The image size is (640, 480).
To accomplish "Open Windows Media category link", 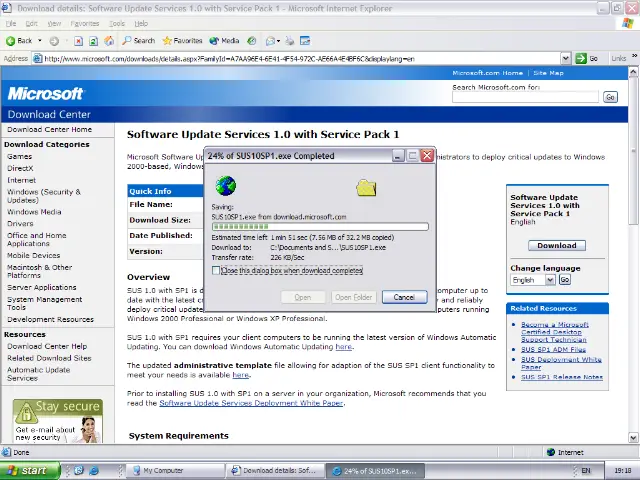I will tap(34, 212).
